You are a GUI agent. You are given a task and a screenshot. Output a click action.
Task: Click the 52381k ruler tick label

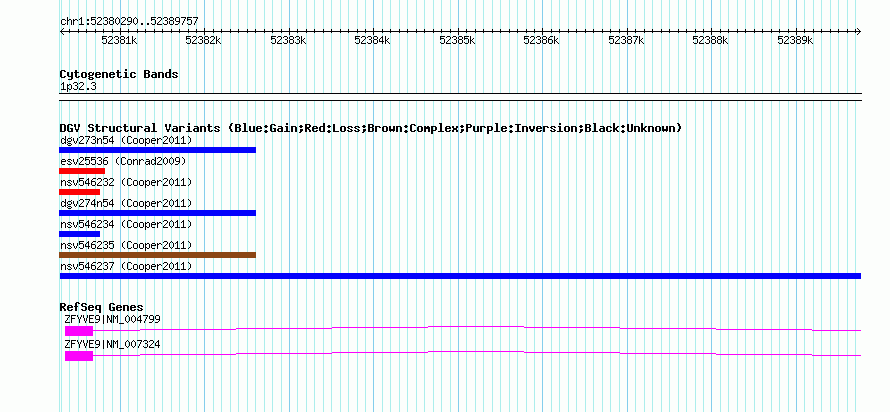point(119,40)
